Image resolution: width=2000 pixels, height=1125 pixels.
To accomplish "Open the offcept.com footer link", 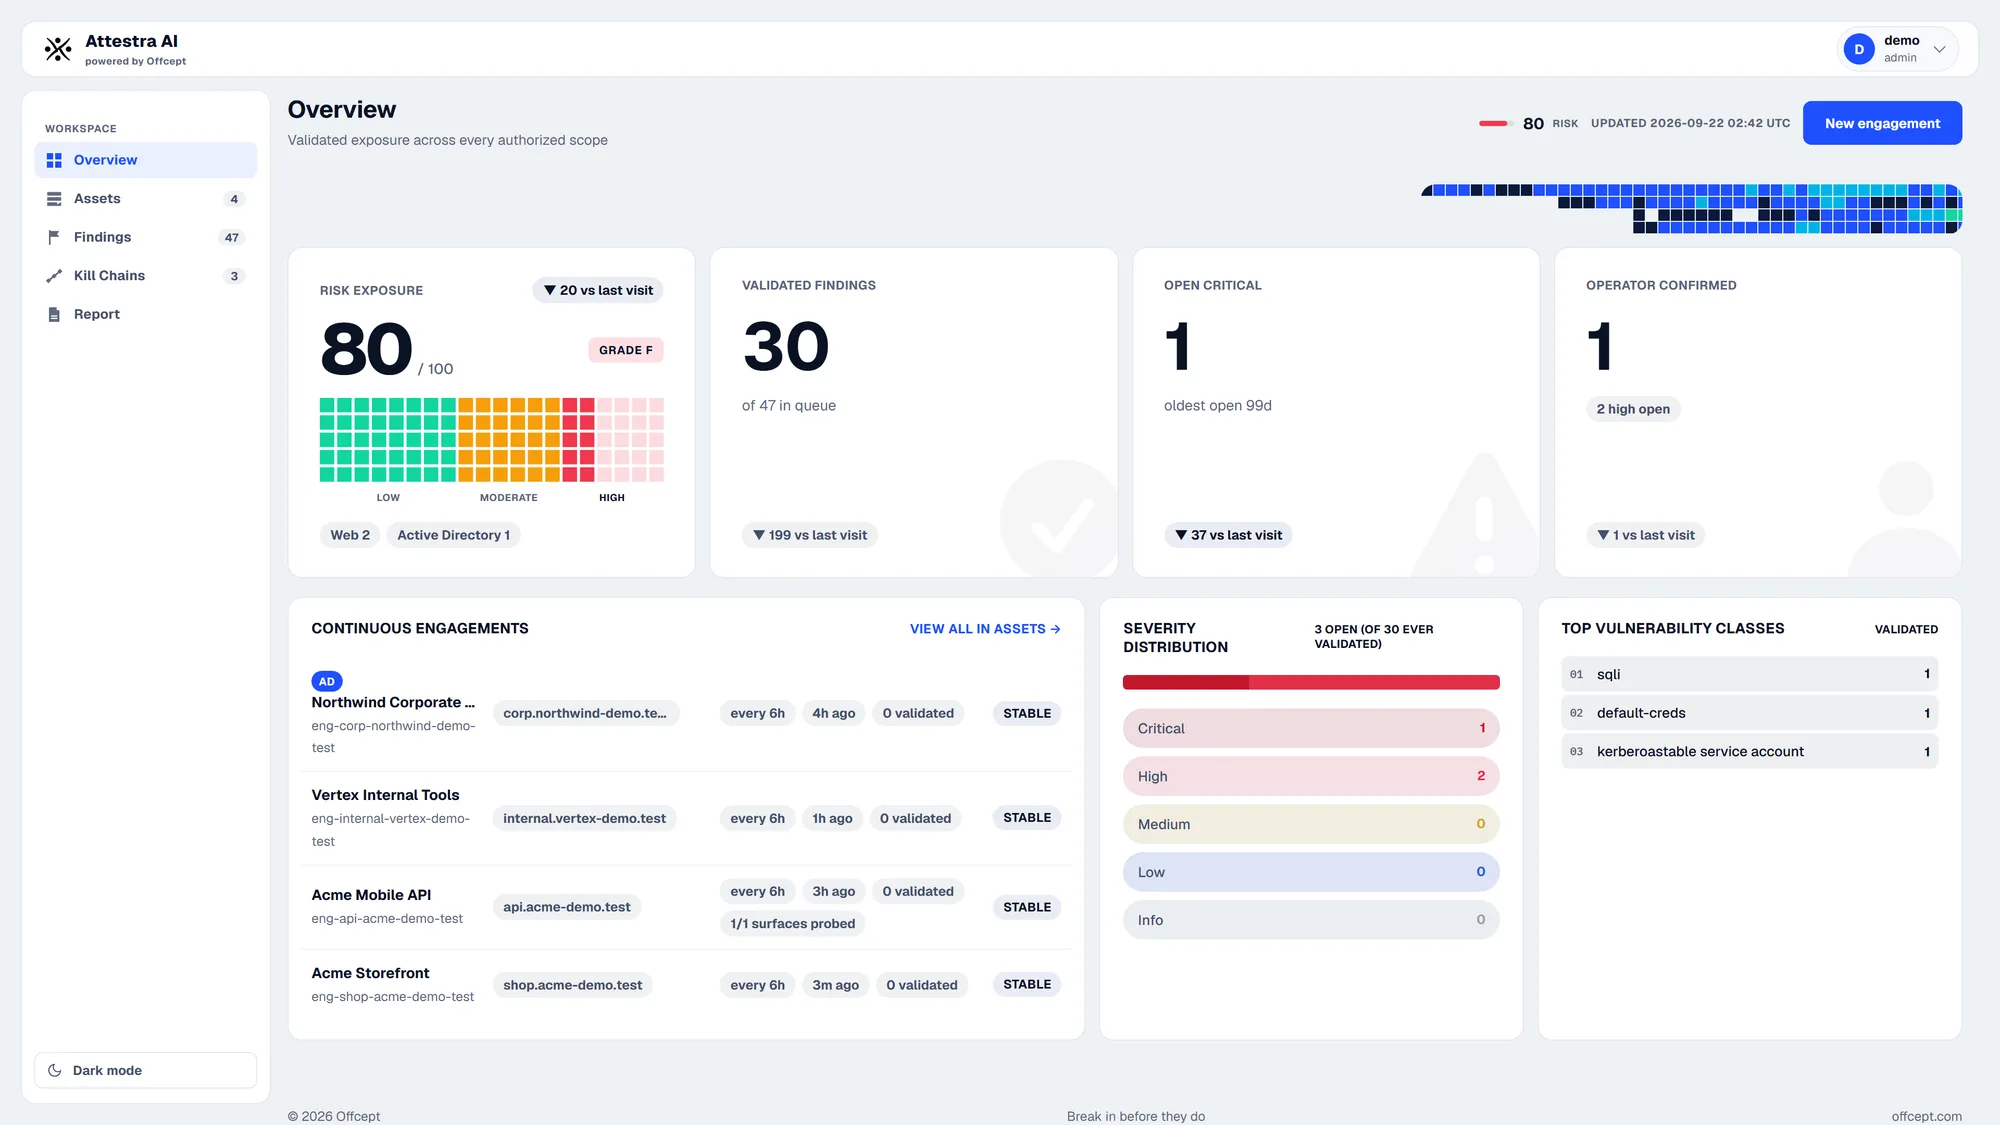I will click(x=1926, y=1116).
